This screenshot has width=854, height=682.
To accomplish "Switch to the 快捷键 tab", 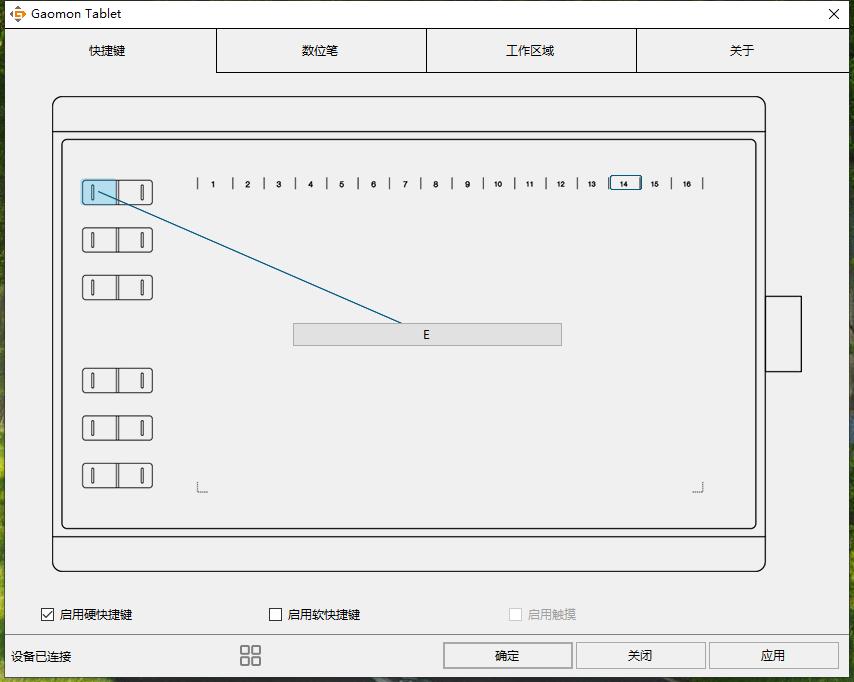I will point(111,51).
